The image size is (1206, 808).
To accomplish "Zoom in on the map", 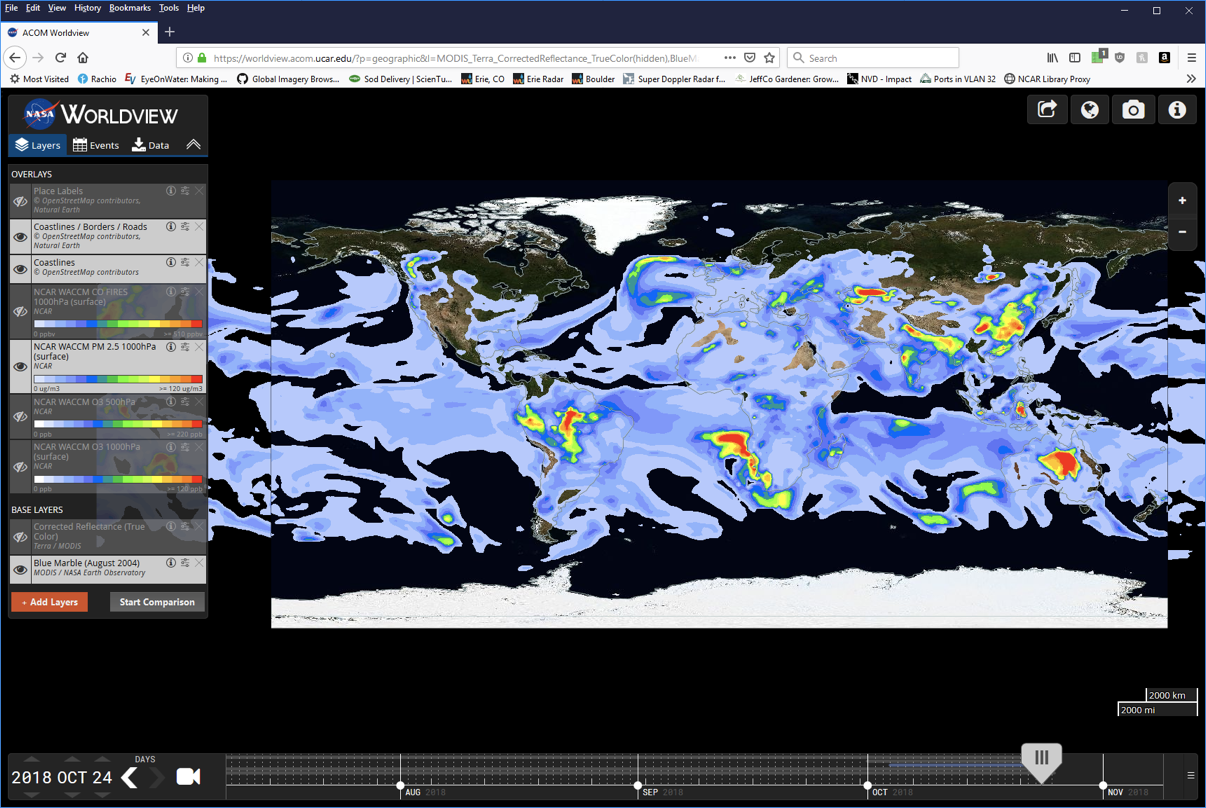I will 1182,201.
